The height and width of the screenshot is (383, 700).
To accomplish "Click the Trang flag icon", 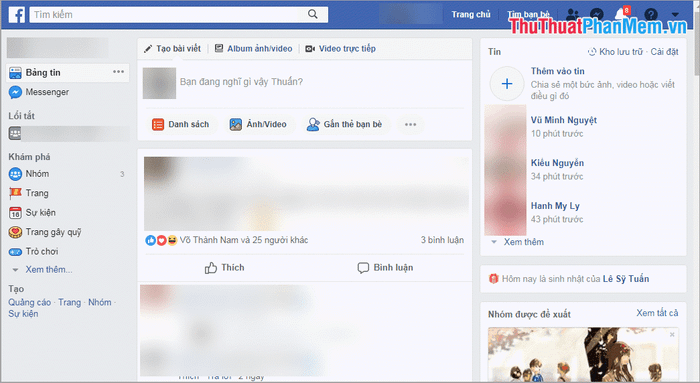I will [15, 193].
